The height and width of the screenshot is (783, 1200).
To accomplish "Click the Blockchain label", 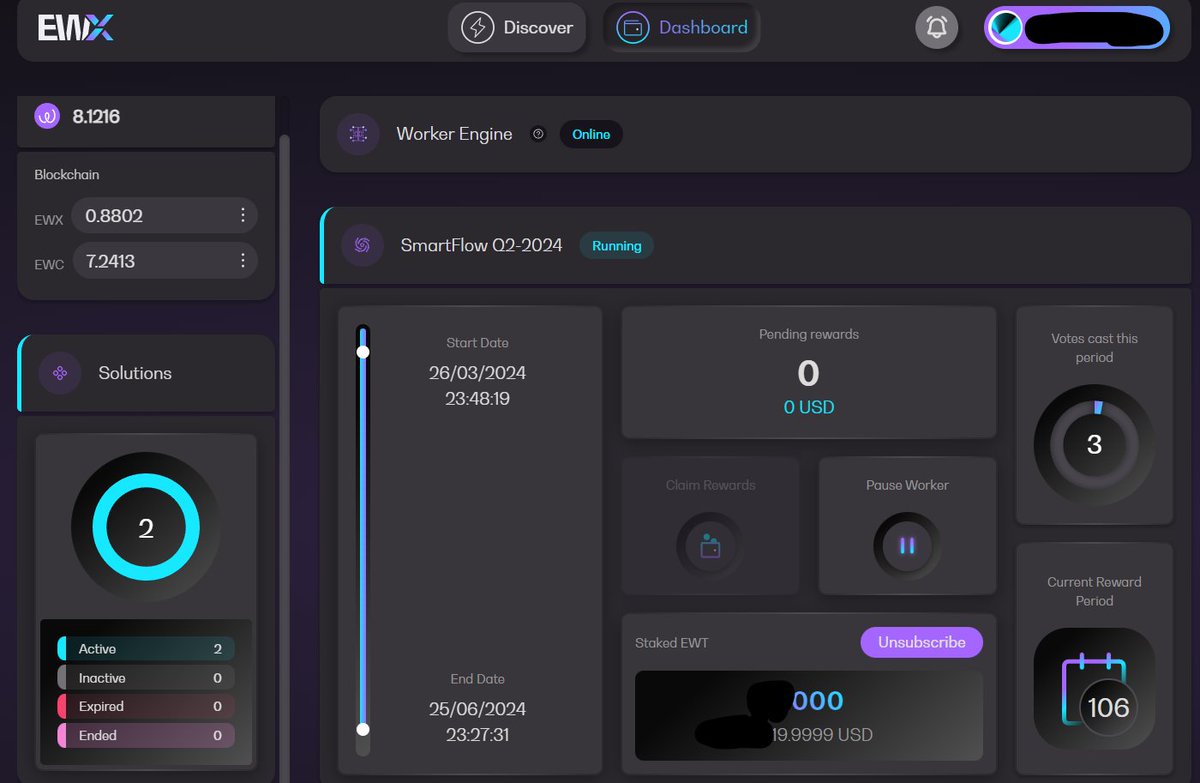I will (67, 174).
